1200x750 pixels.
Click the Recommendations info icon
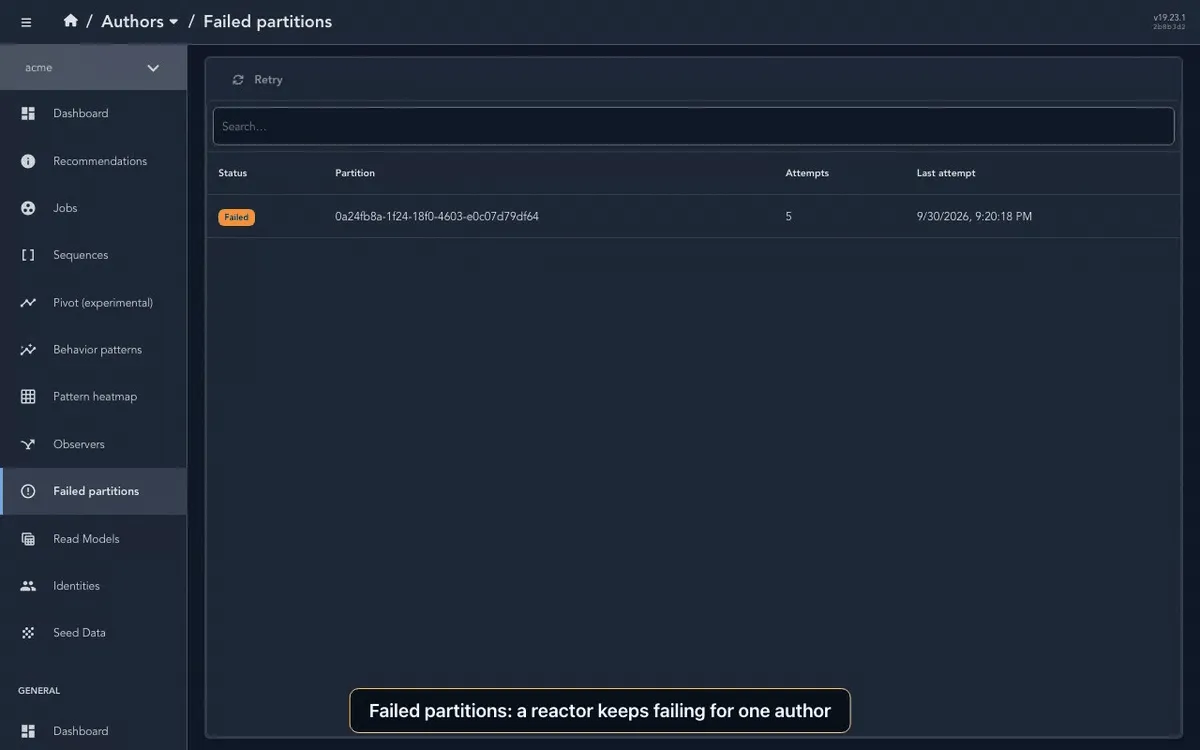pyautogui.click(x=28, y=161)
